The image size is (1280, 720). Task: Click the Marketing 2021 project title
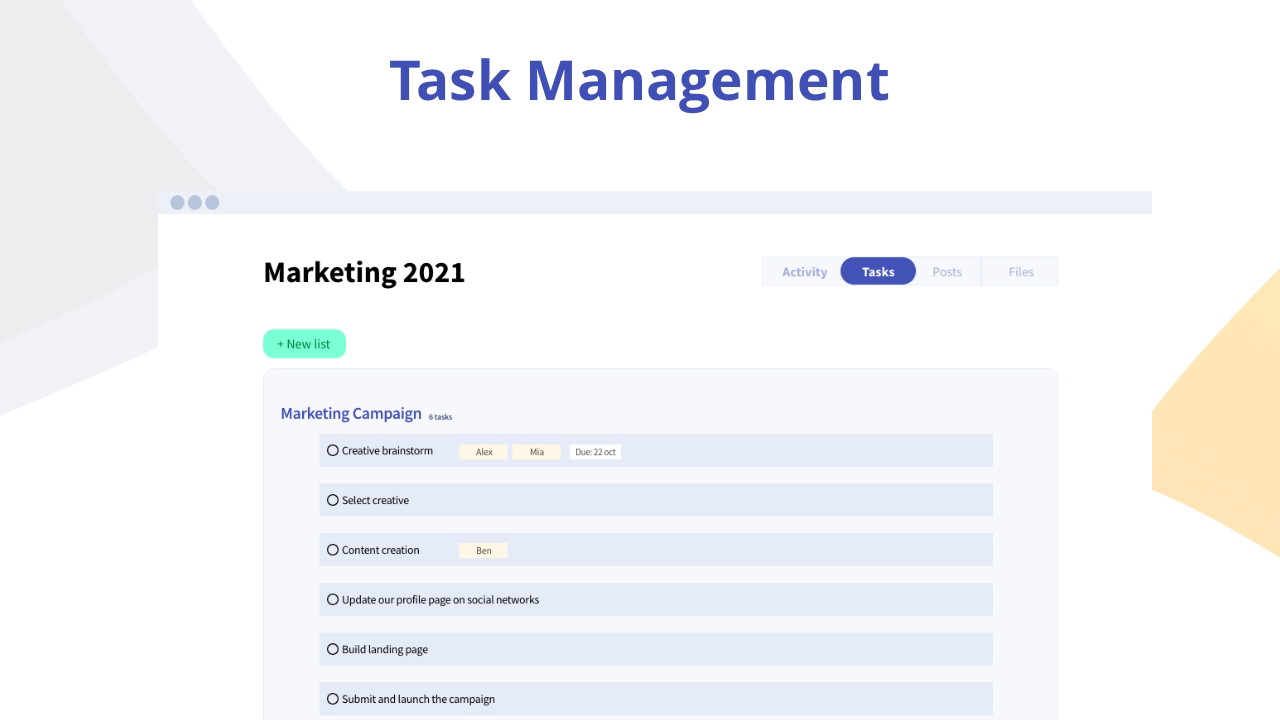coord(364,273)
